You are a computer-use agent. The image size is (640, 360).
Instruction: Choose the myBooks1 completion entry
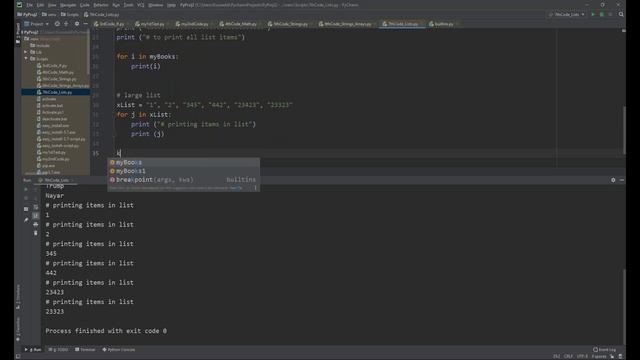pos(183,171)
